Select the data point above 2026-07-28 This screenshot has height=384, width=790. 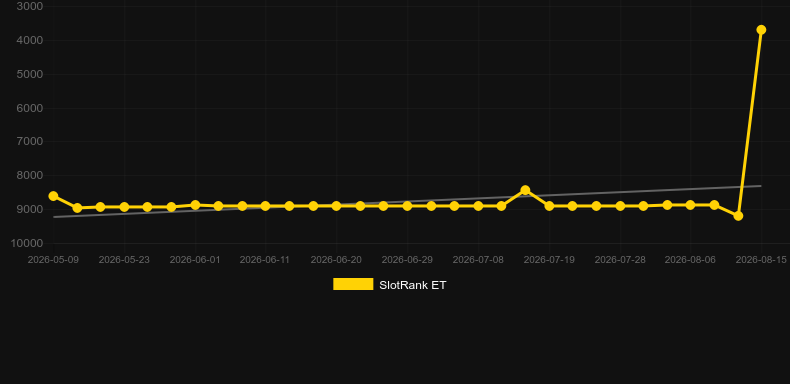coord(620,206)
